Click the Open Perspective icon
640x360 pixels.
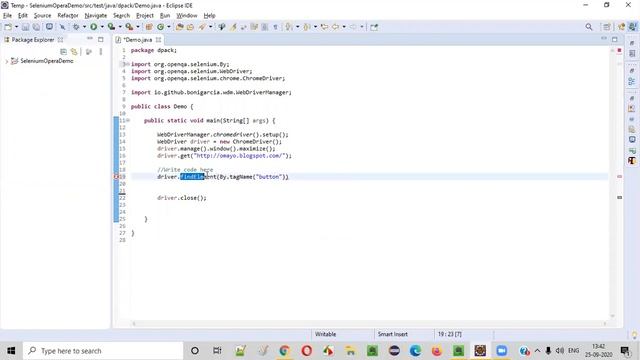click(x=607, y=27)
